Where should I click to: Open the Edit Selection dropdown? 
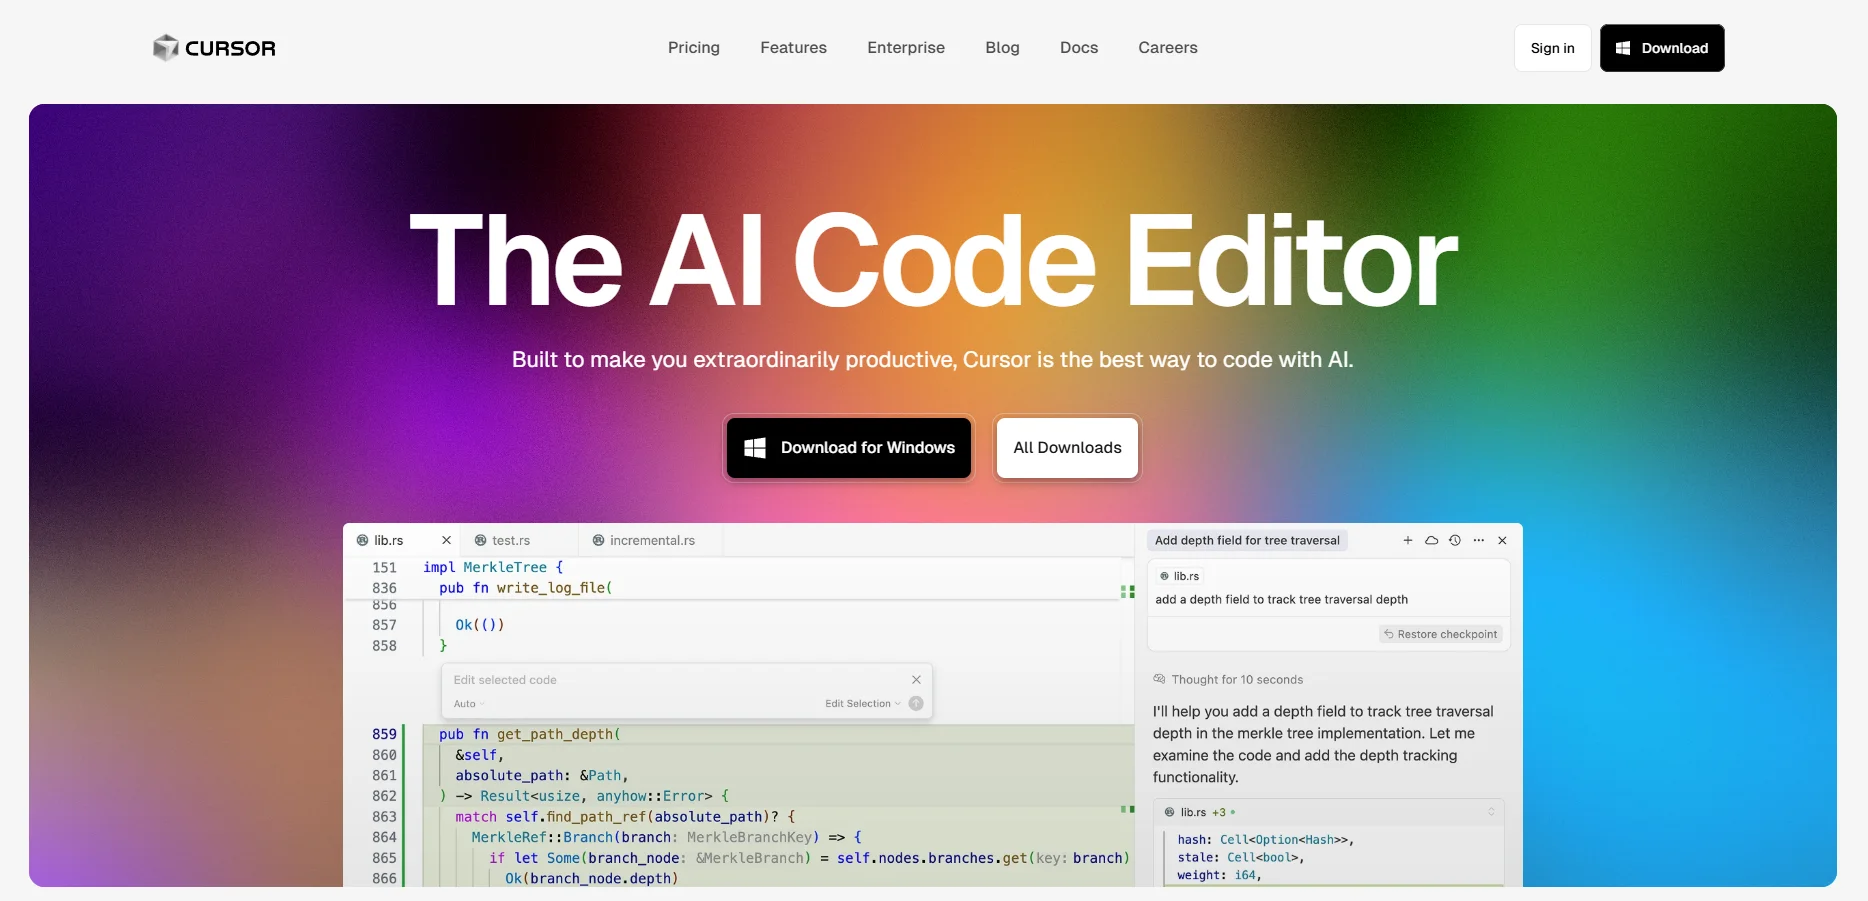coord(862,704)
